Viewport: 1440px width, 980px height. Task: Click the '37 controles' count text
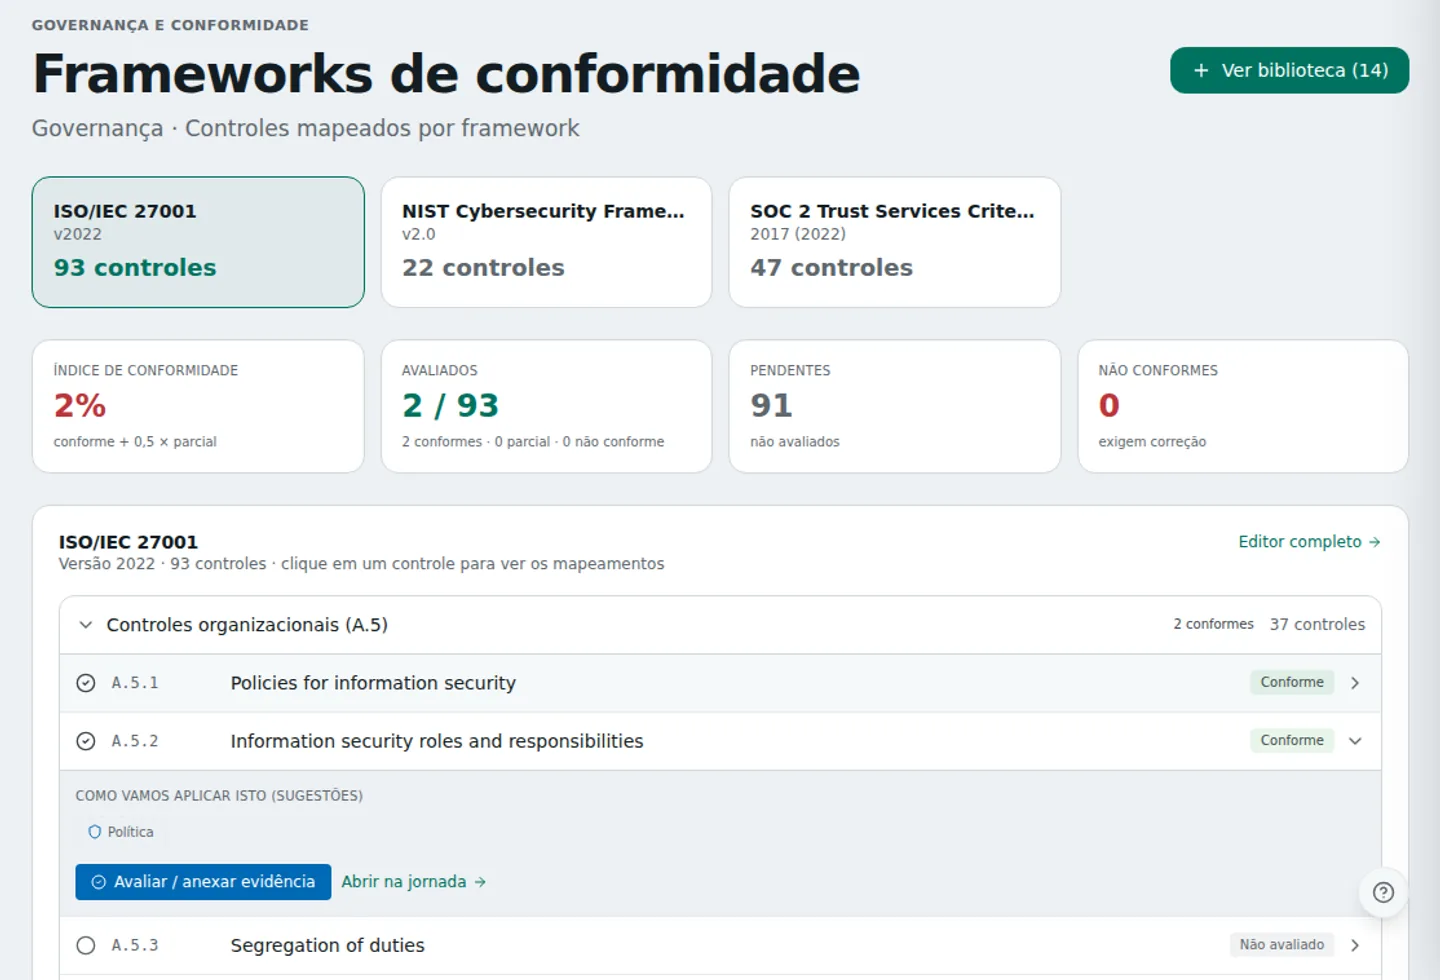(1317, 624)
